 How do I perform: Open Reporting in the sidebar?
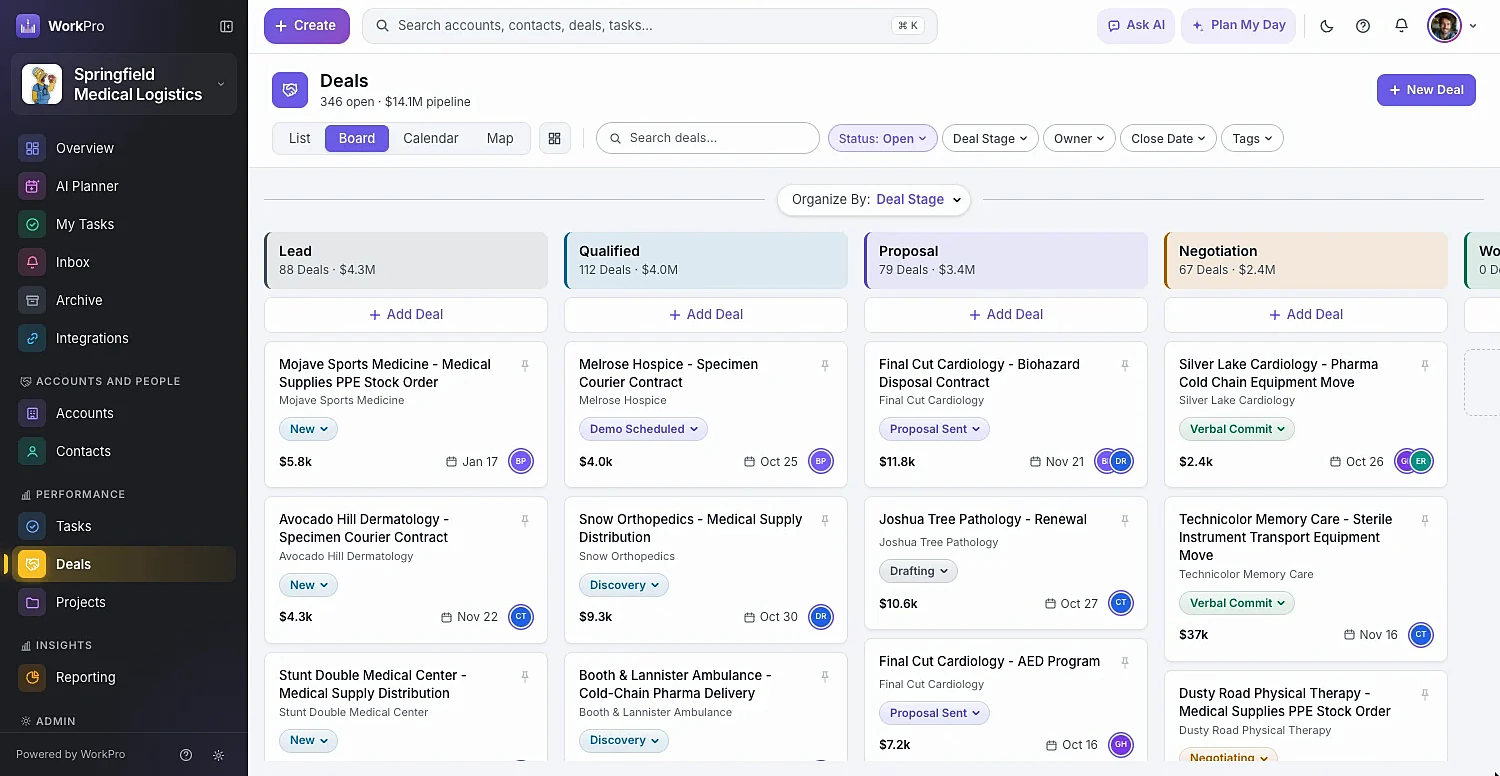pyautogui.click(x=124, y=677)
